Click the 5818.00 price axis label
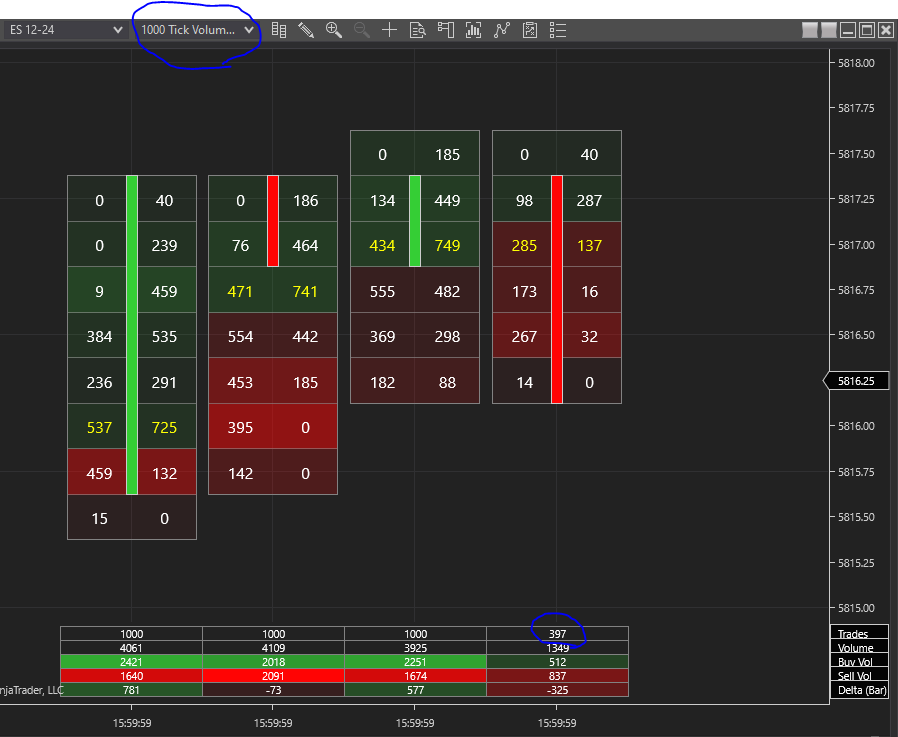The image size is (898, 737). coord(856,63)
